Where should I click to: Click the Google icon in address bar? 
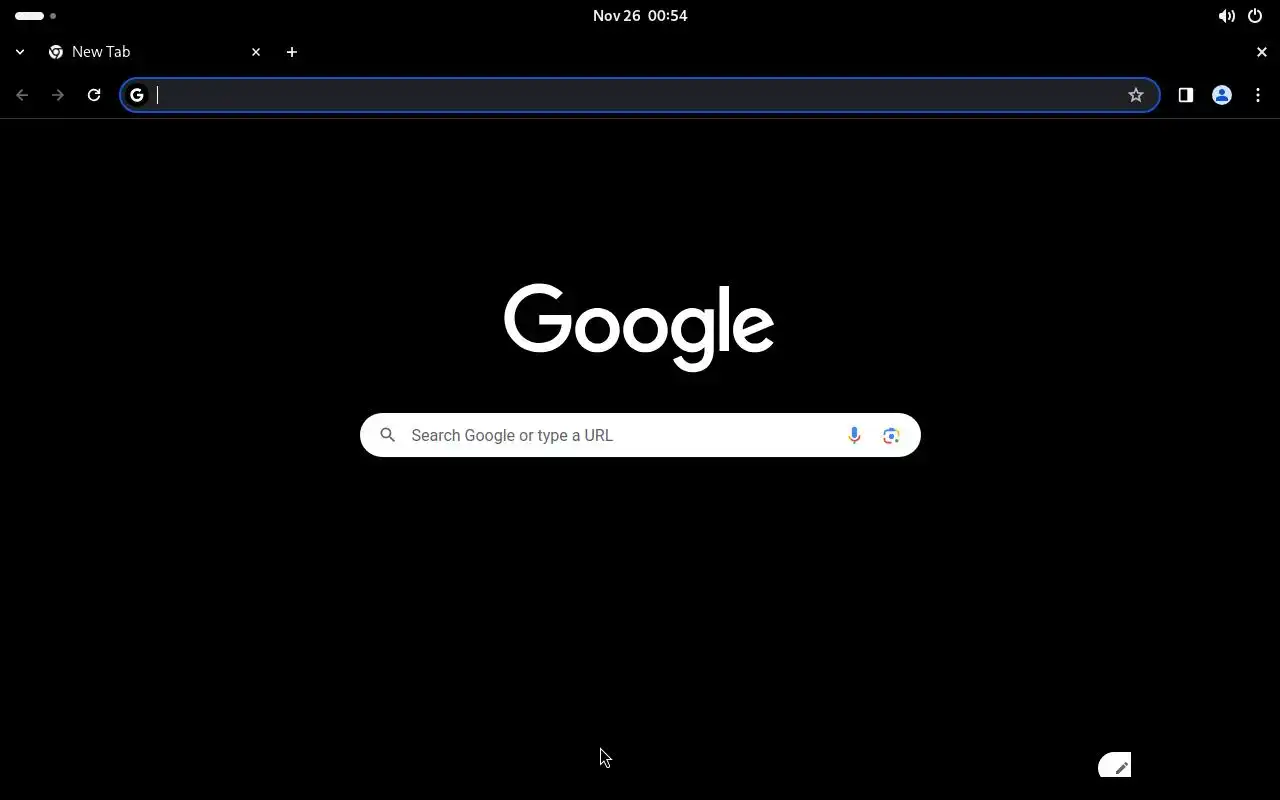(137, 95)
